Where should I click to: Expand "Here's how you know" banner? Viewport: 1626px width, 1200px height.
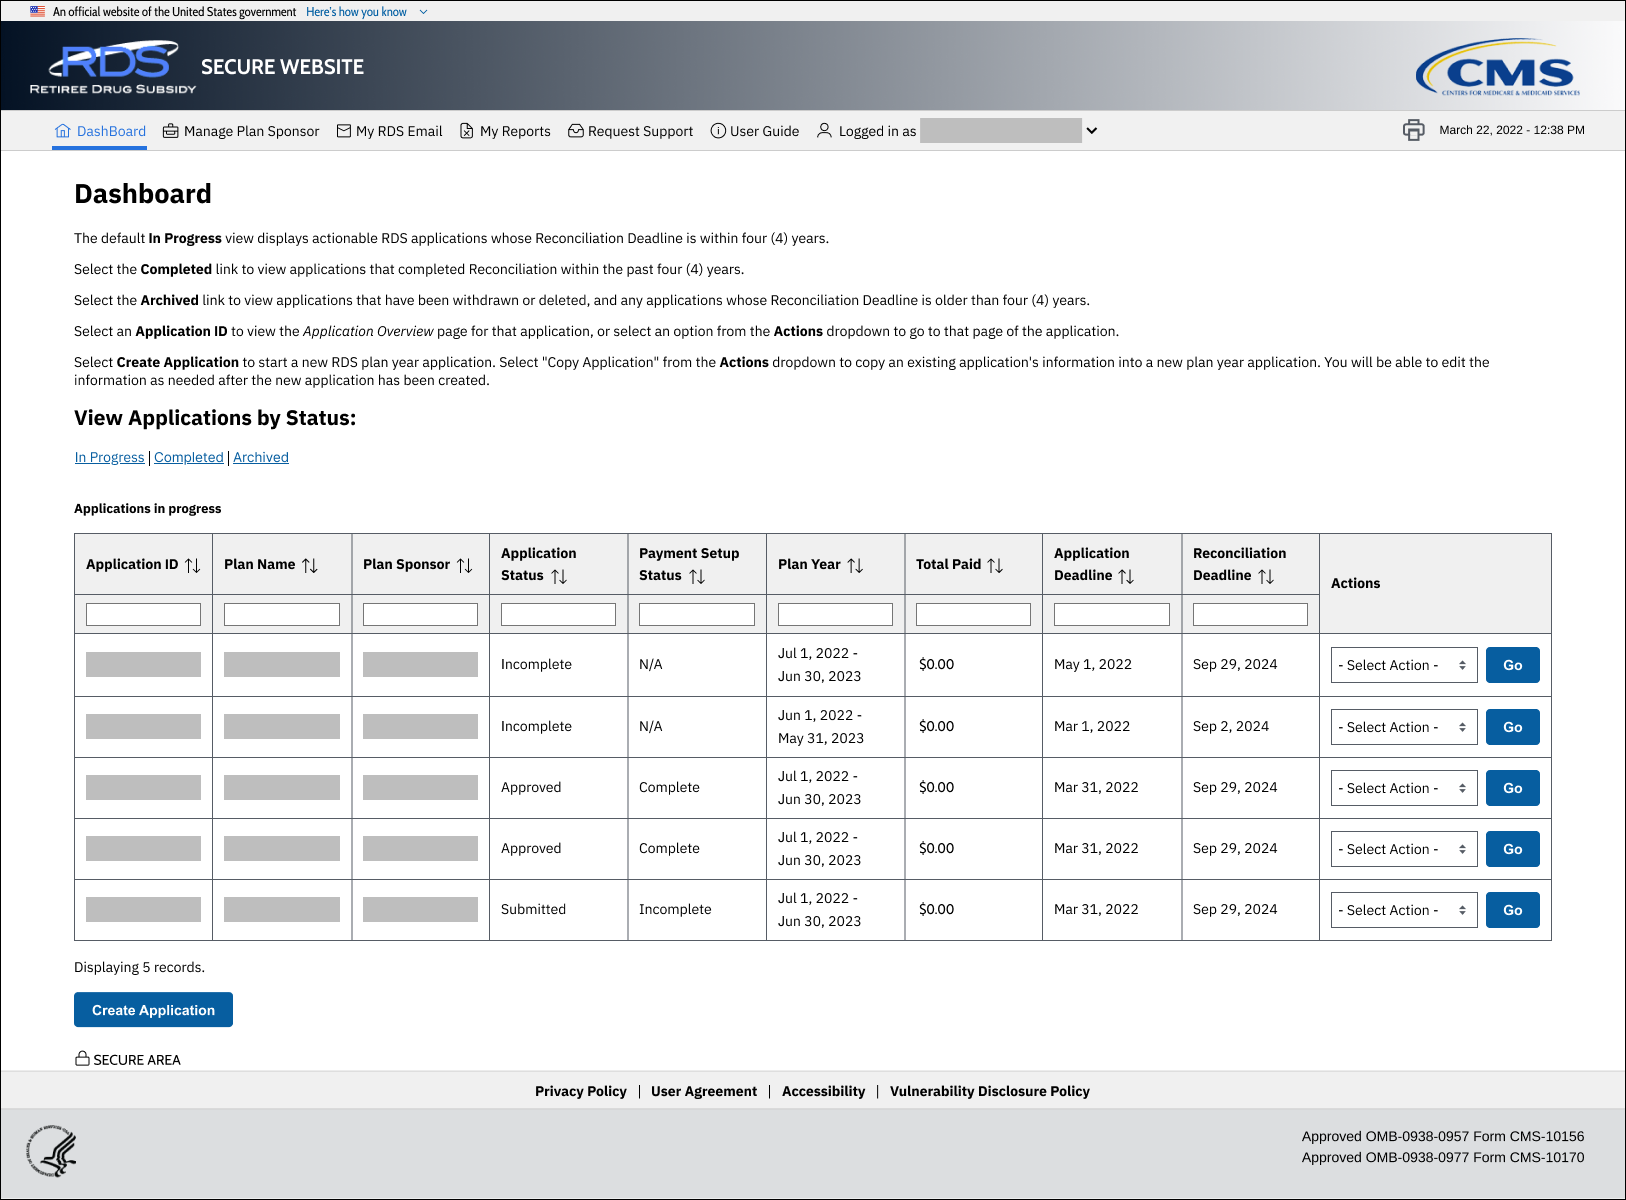pyautogui.click(x=366, y=12)
